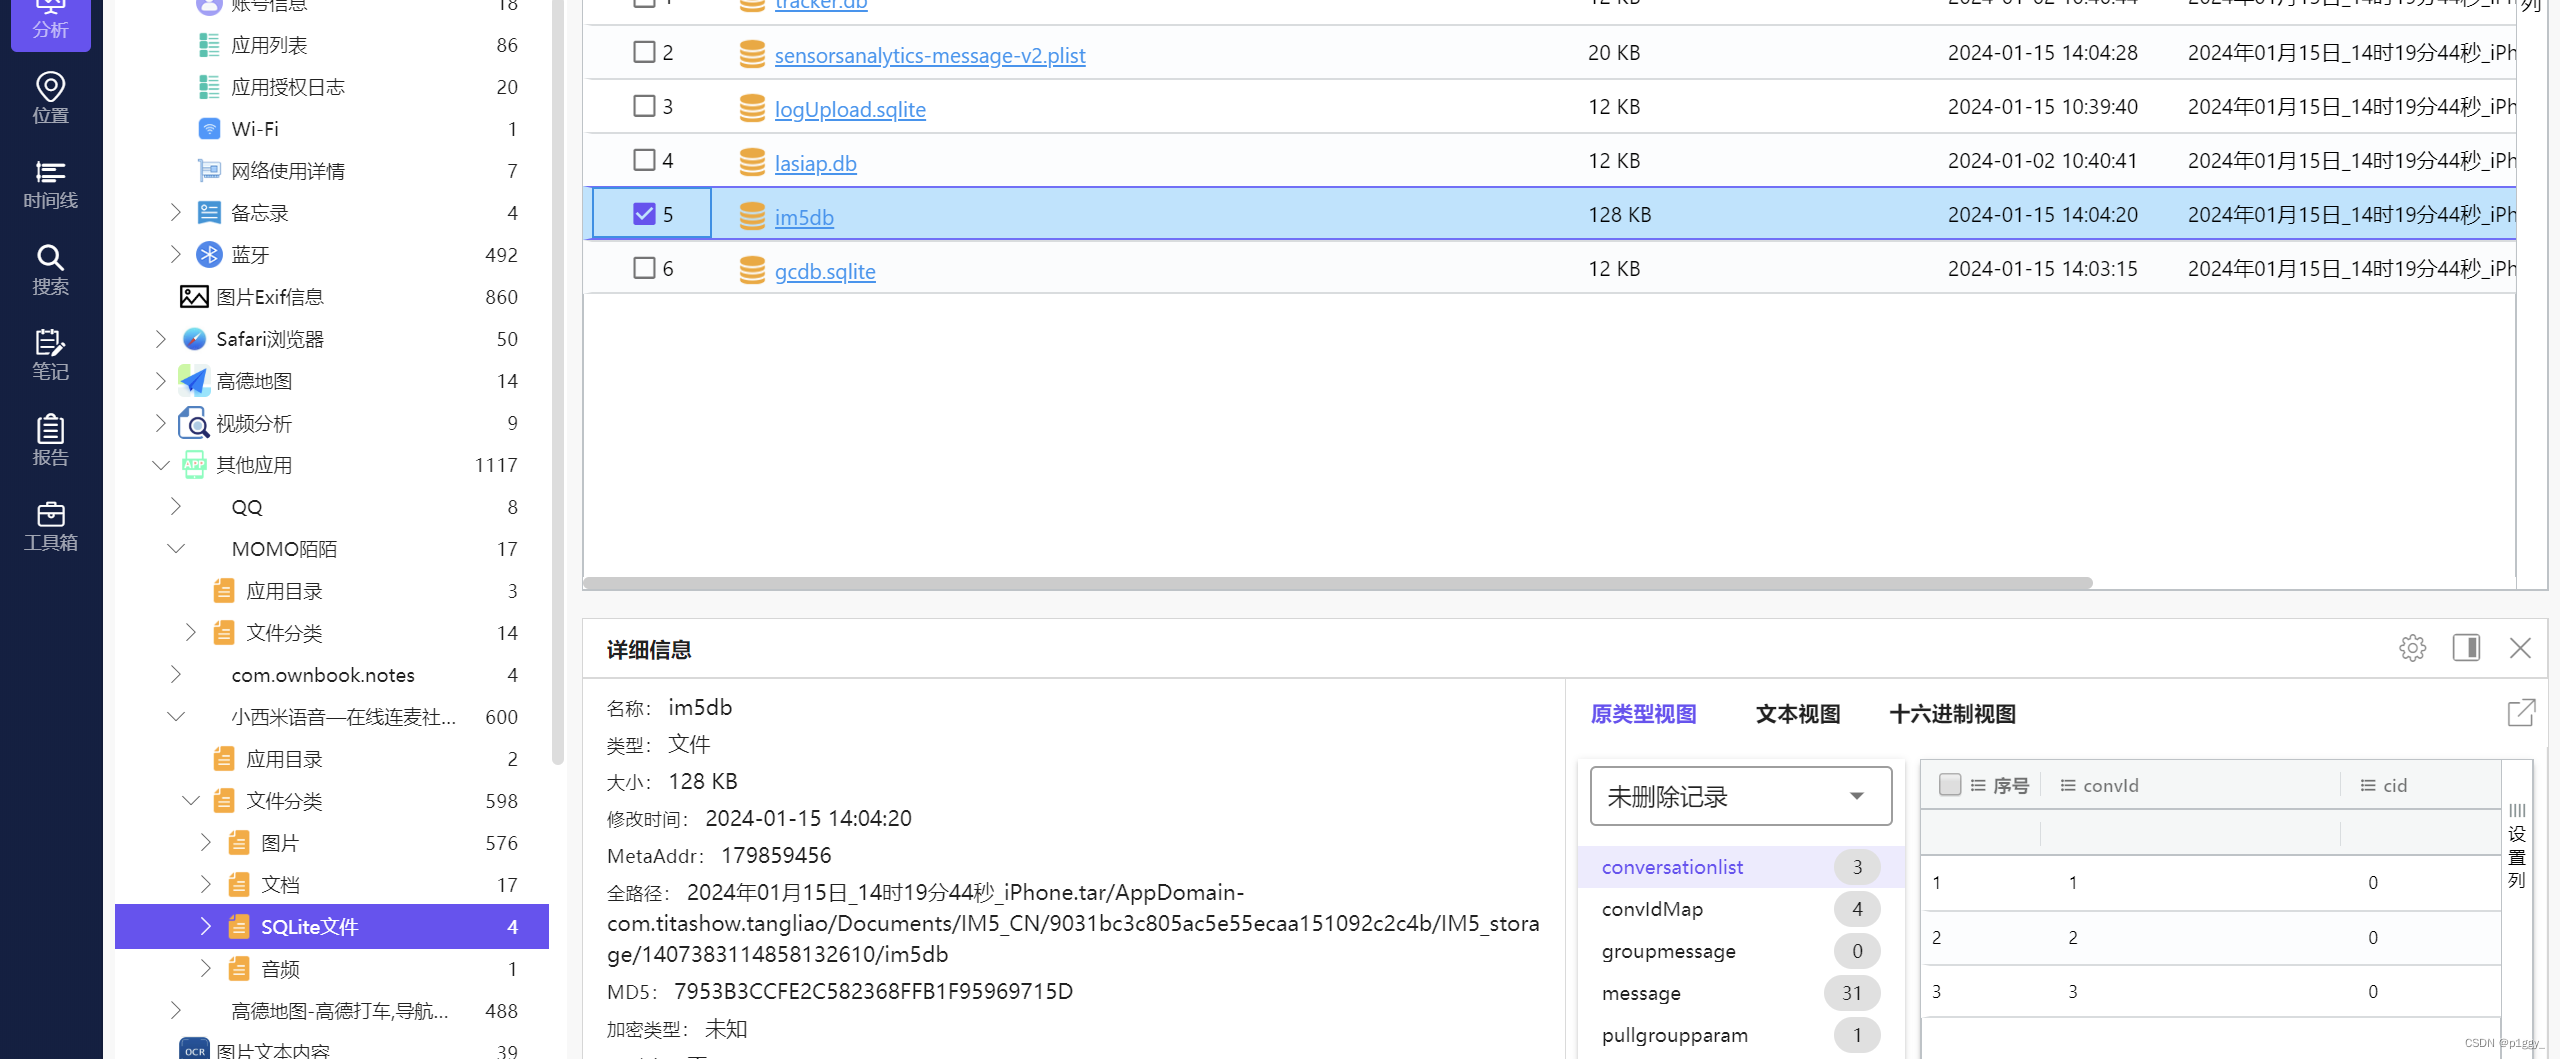Screen dimensions: 2560x1059
Task: Open the 设置列 column settings button
Action: 2517,846
